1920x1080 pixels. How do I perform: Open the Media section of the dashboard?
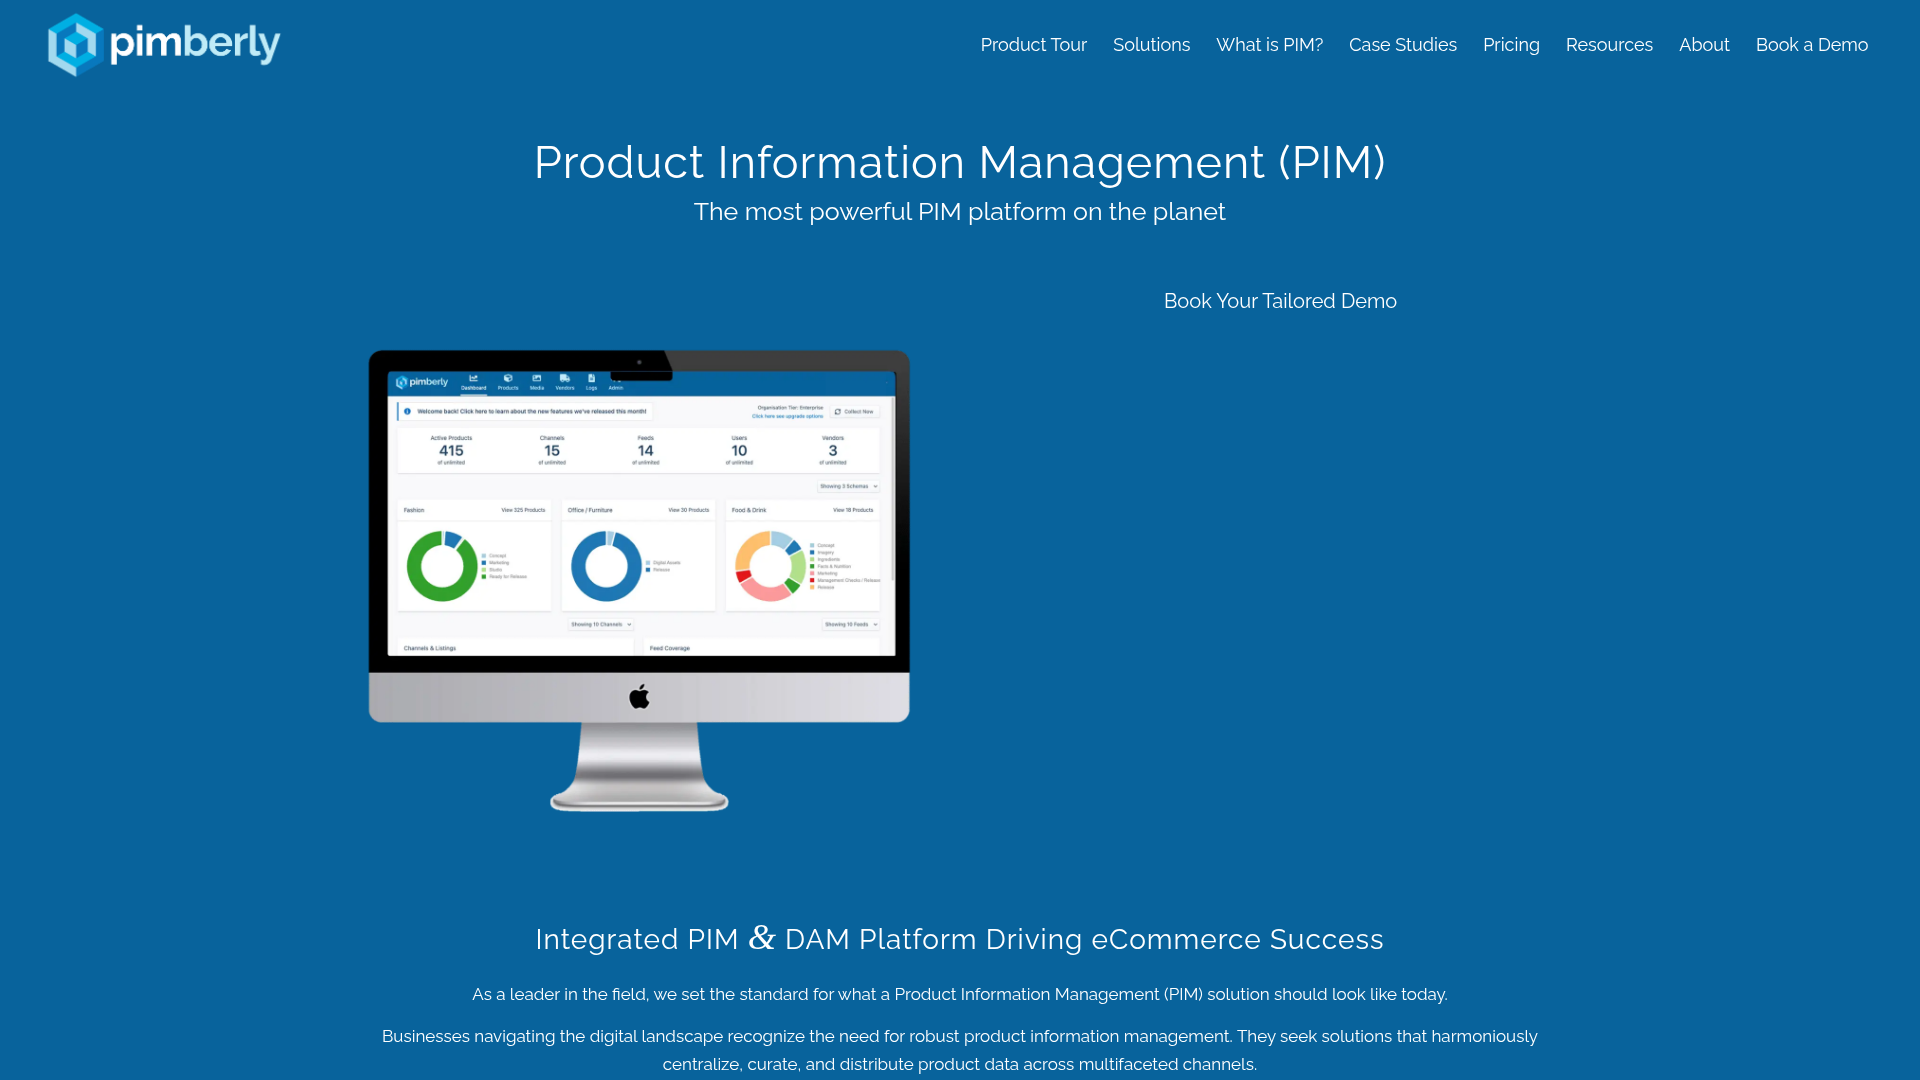537,383
